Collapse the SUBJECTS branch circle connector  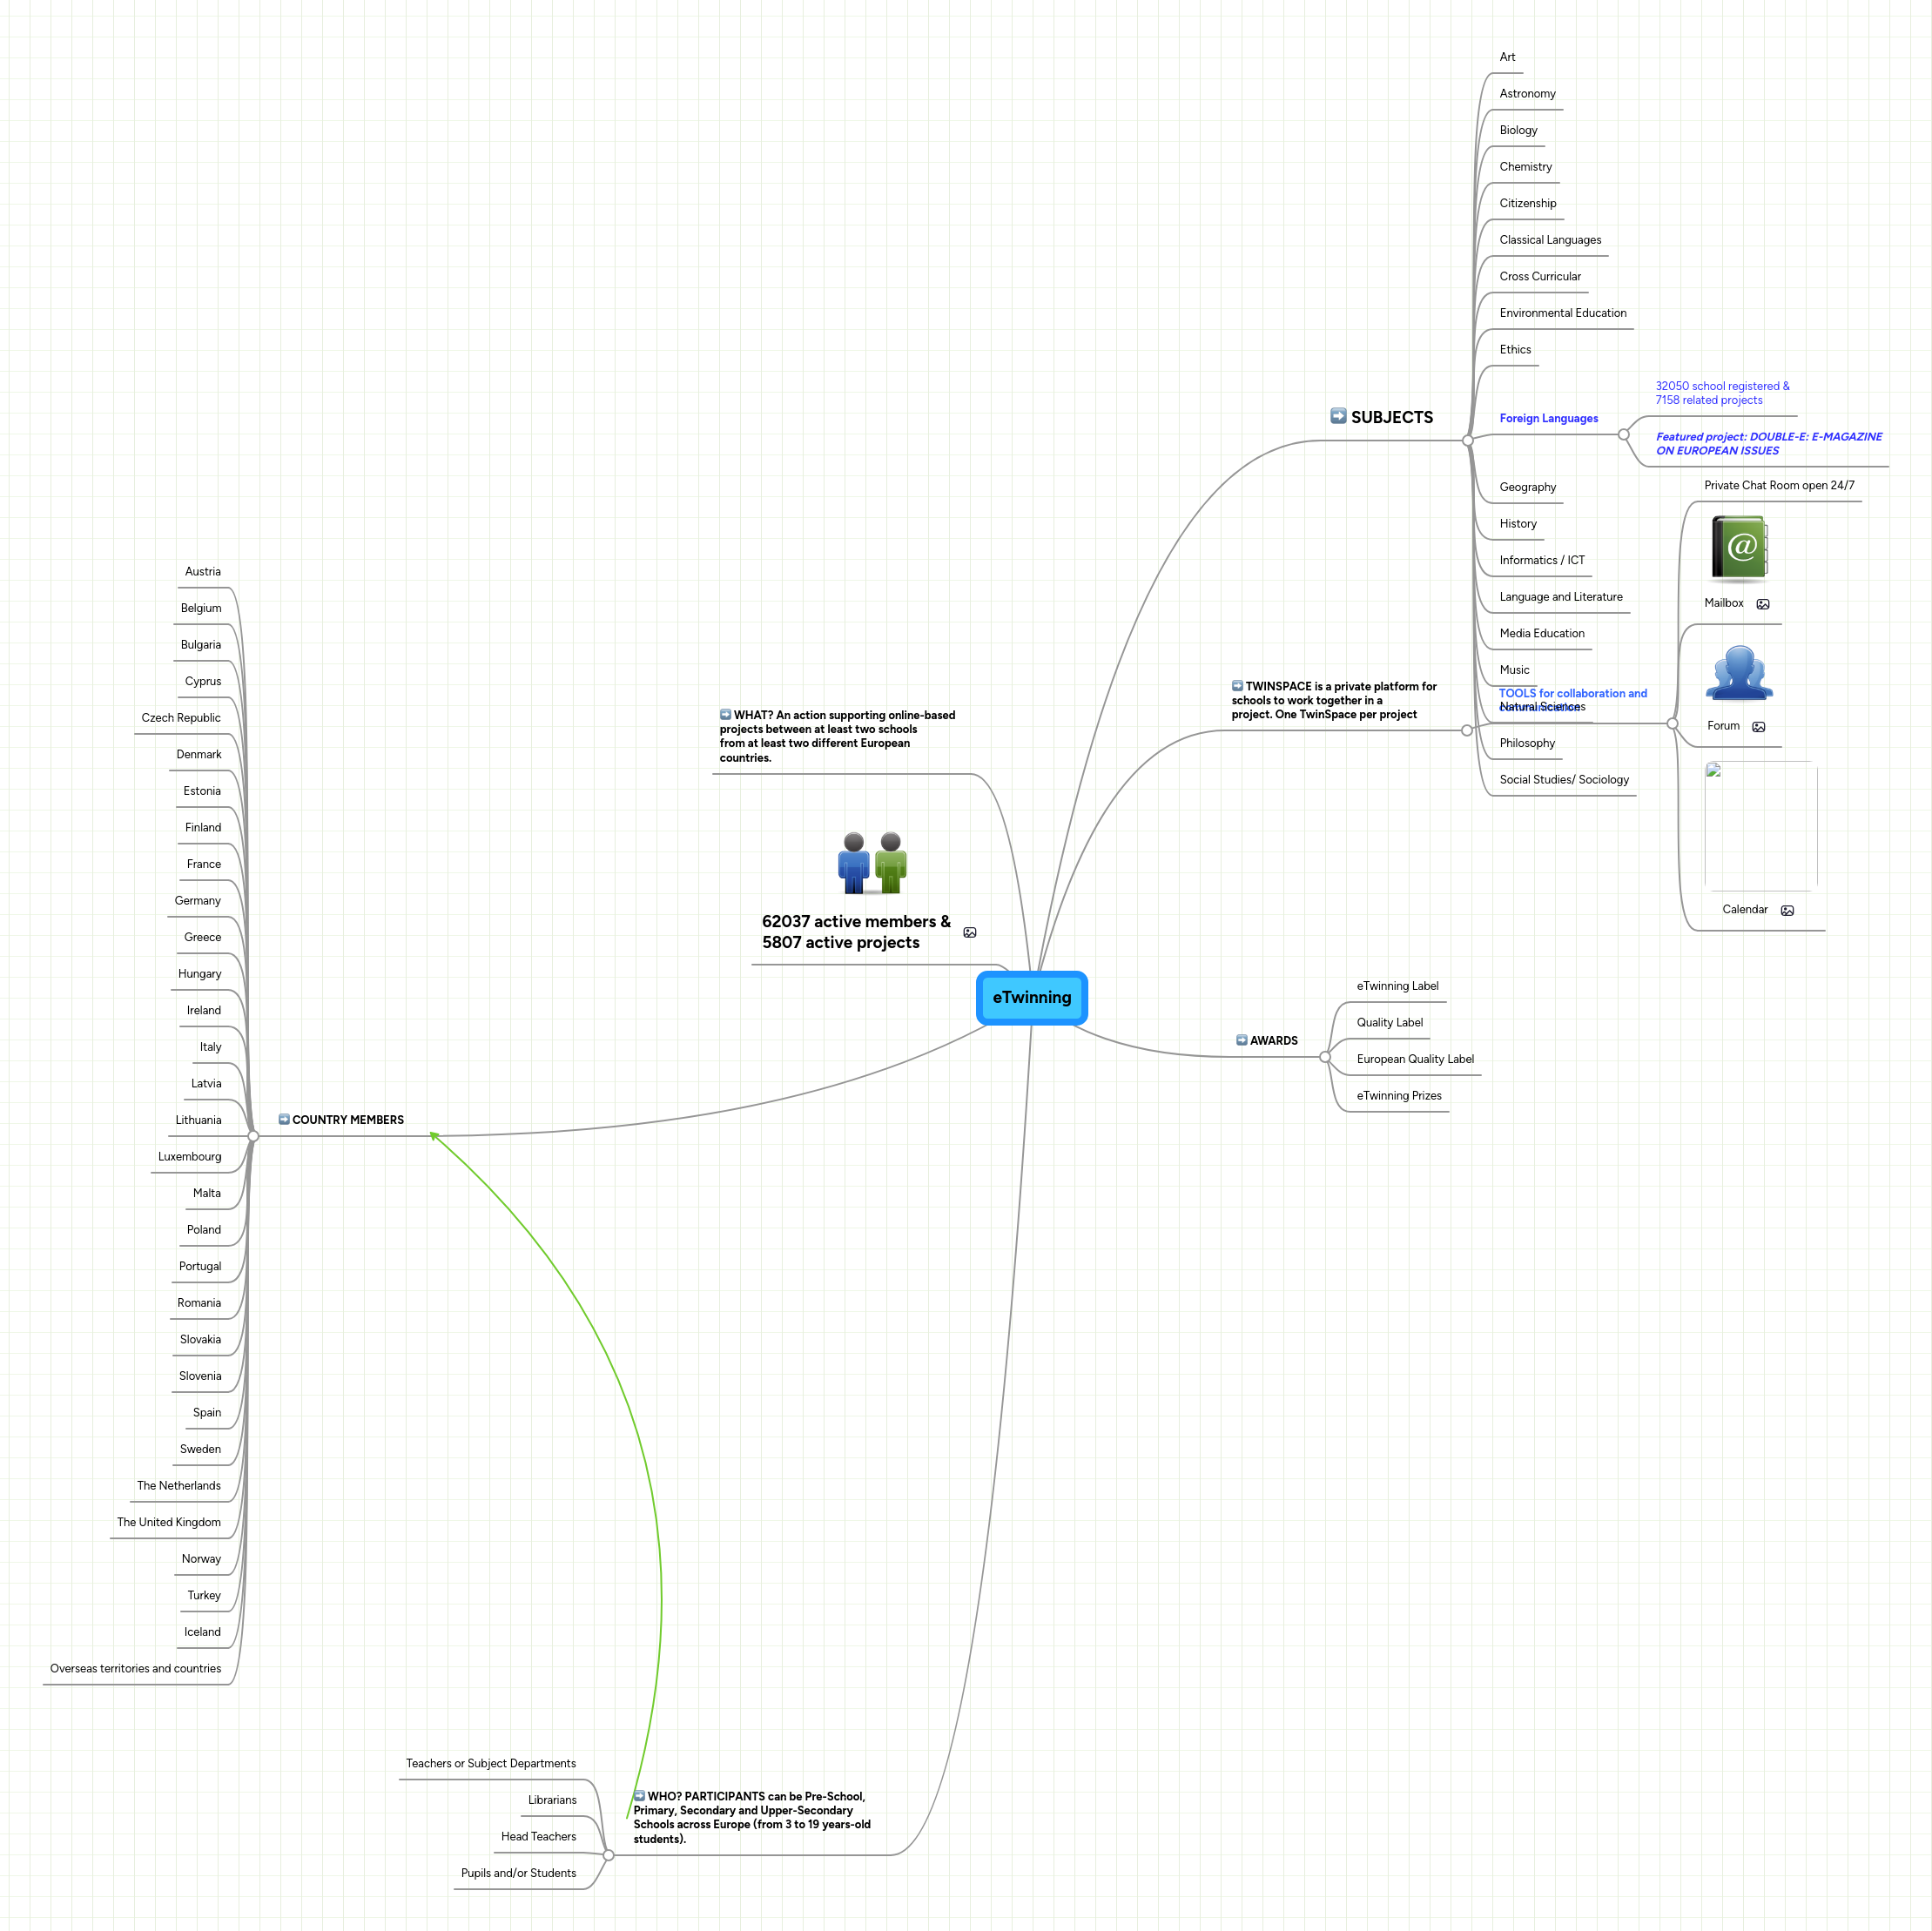(1466, 440)
